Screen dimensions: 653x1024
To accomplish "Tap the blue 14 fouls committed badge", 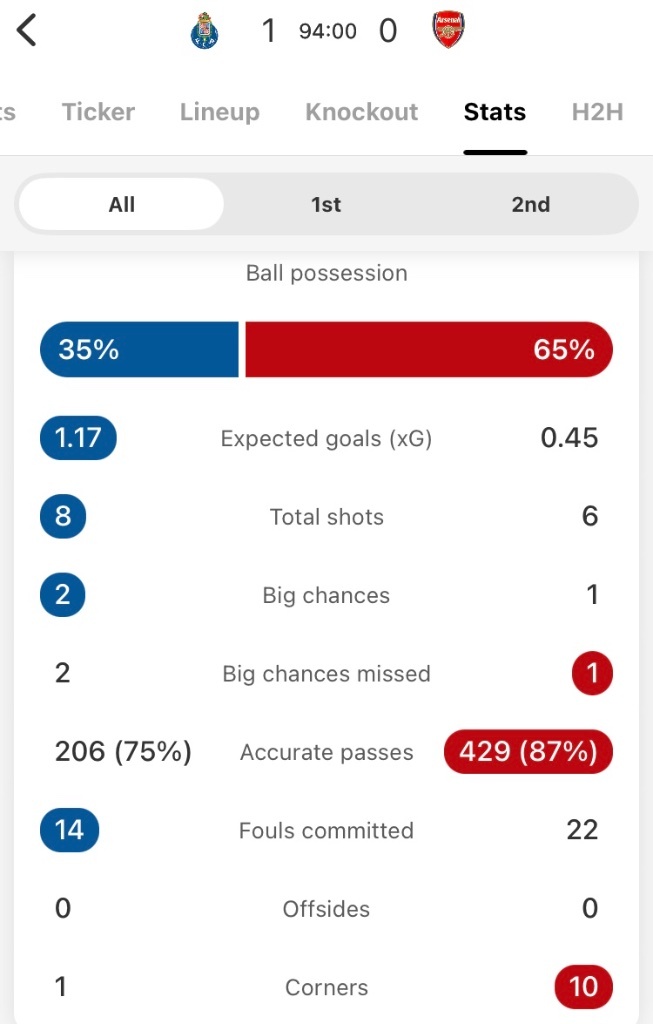I will [70, 830].
